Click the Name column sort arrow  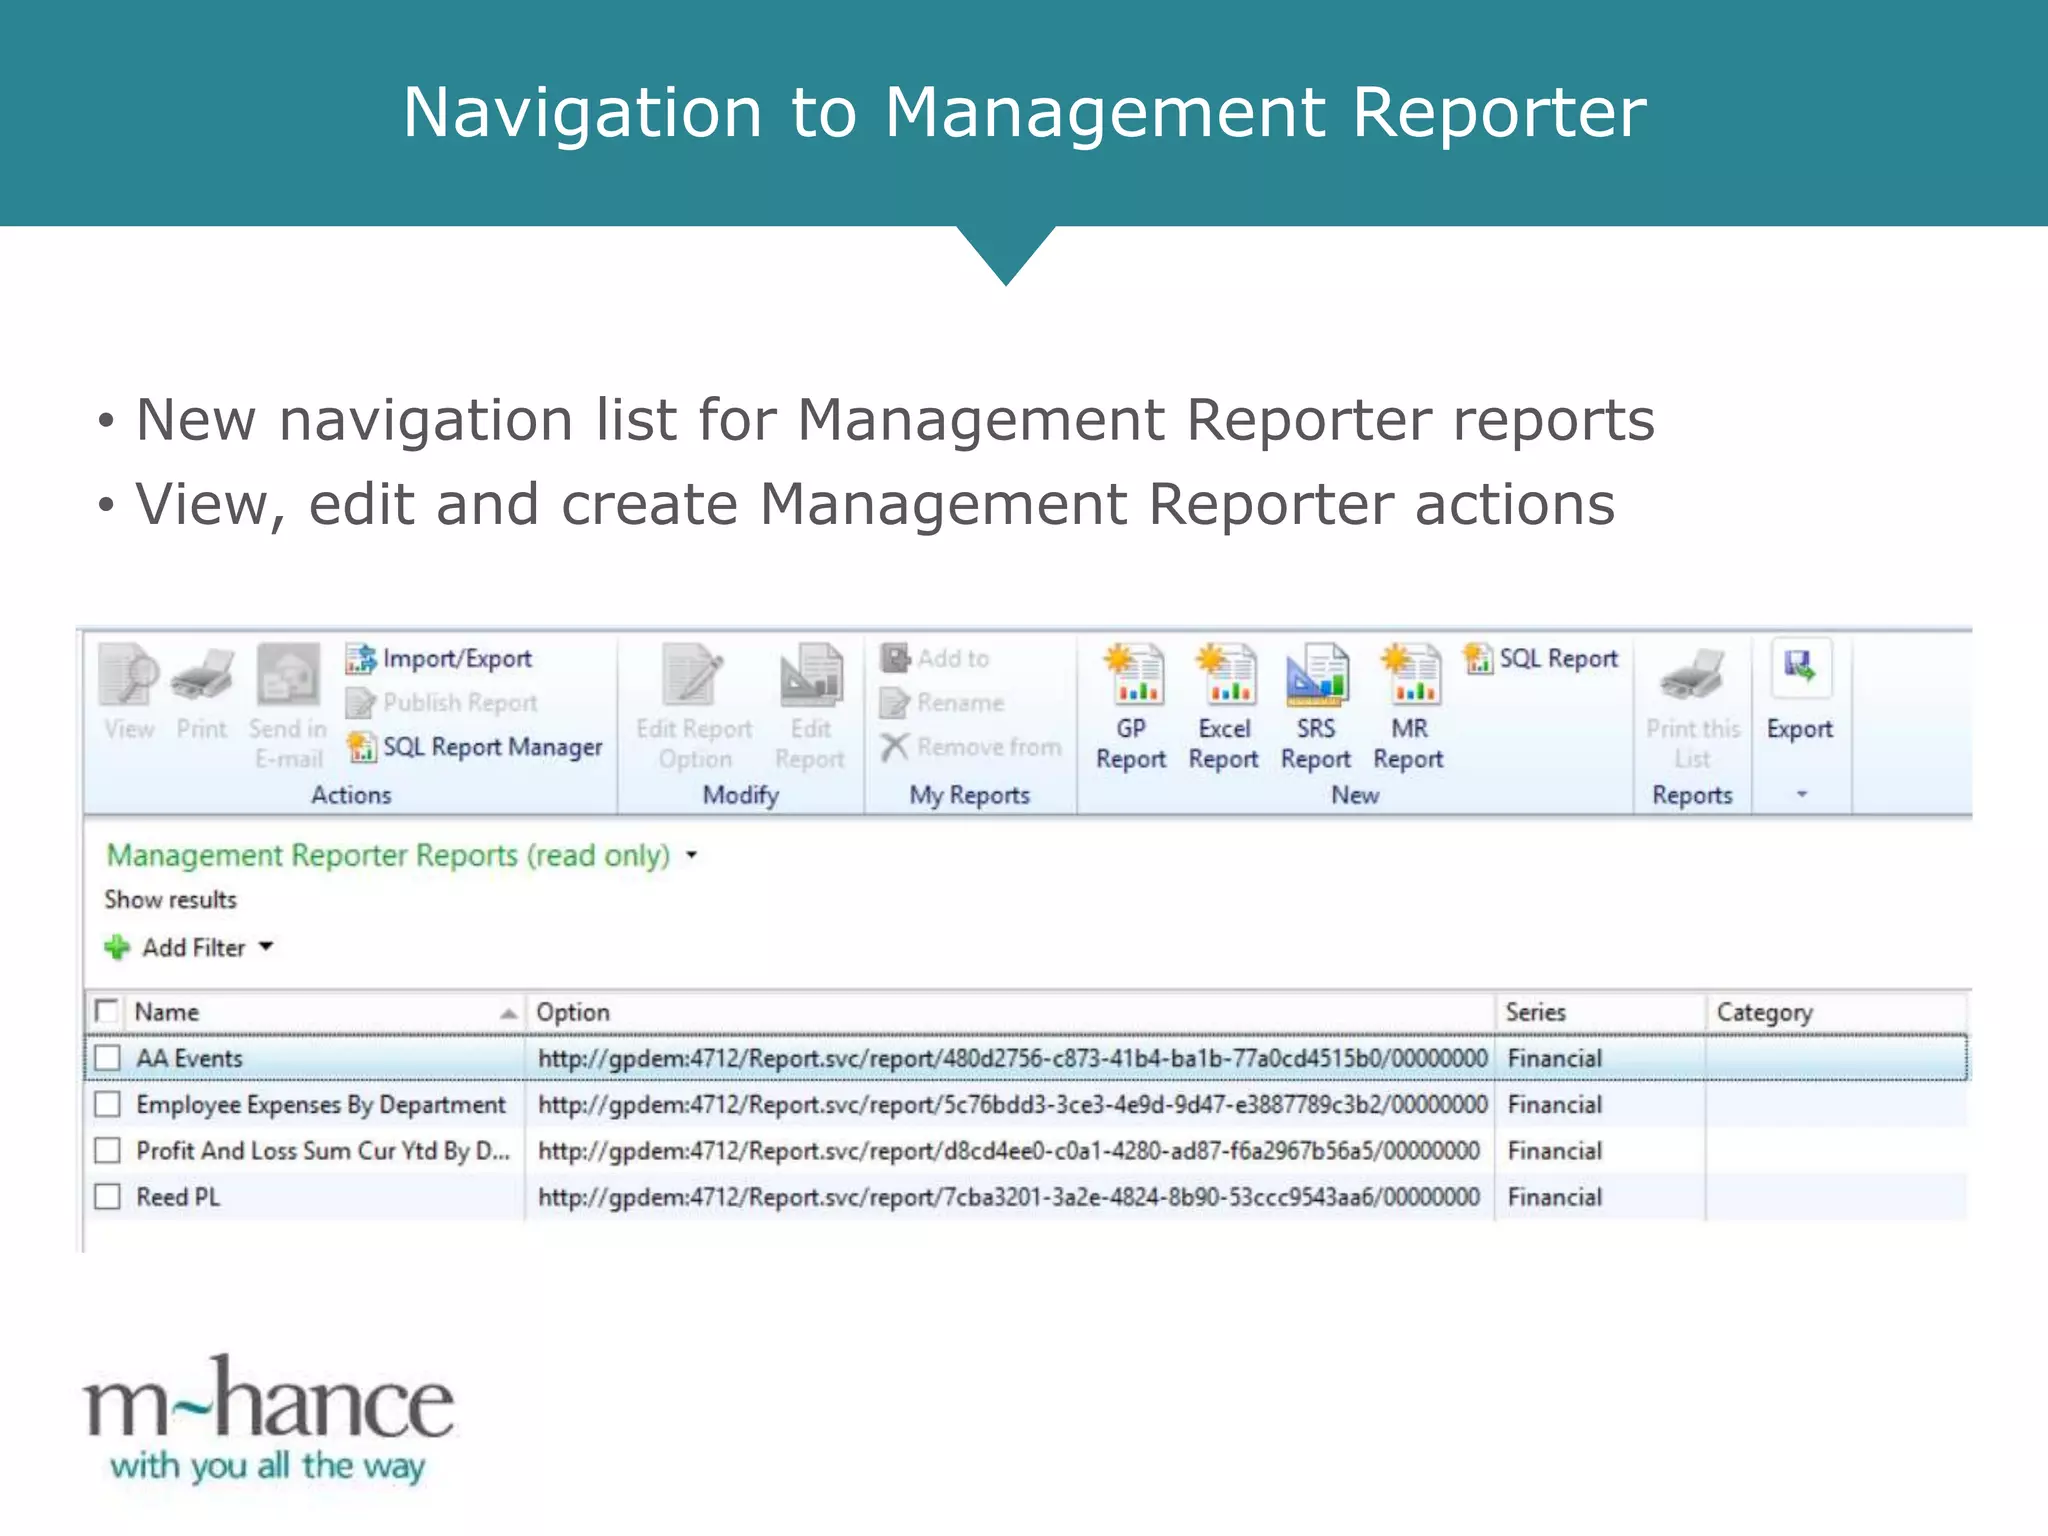508,1014
